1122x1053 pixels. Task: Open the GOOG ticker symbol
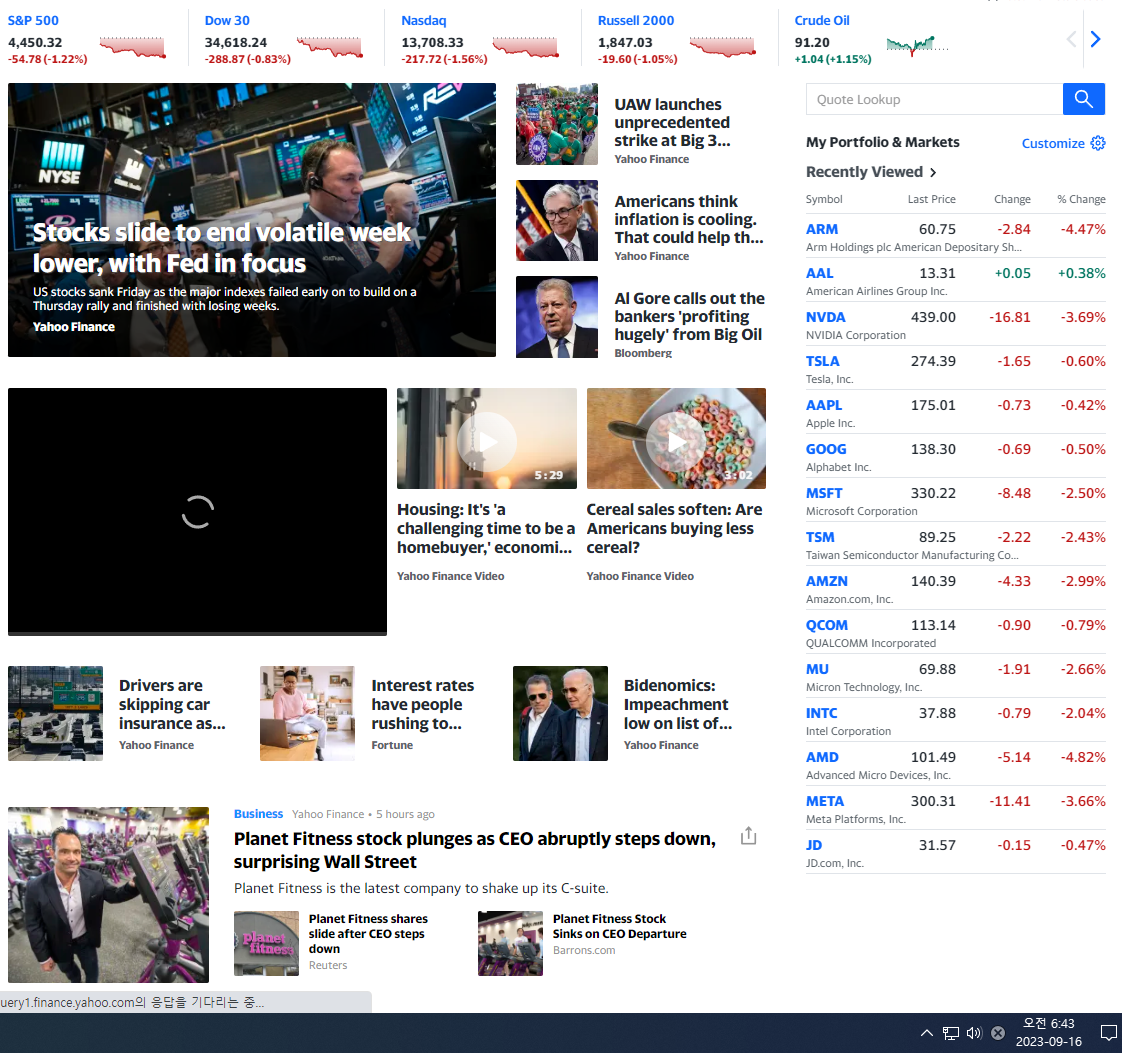click(x=826, y=449)
